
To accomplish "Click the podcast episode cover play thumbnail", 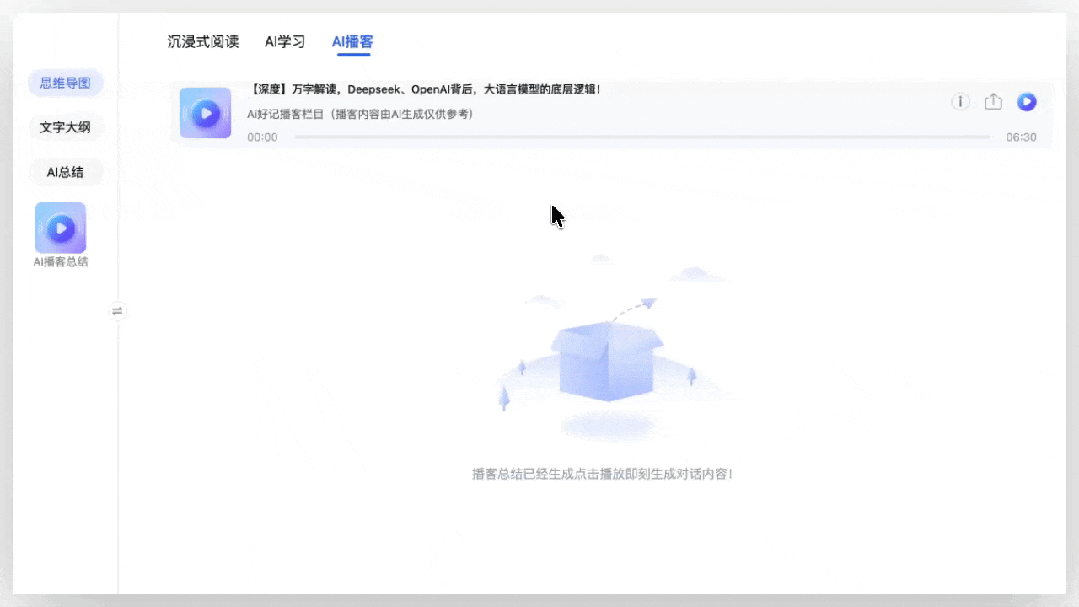I will point(205,112).
